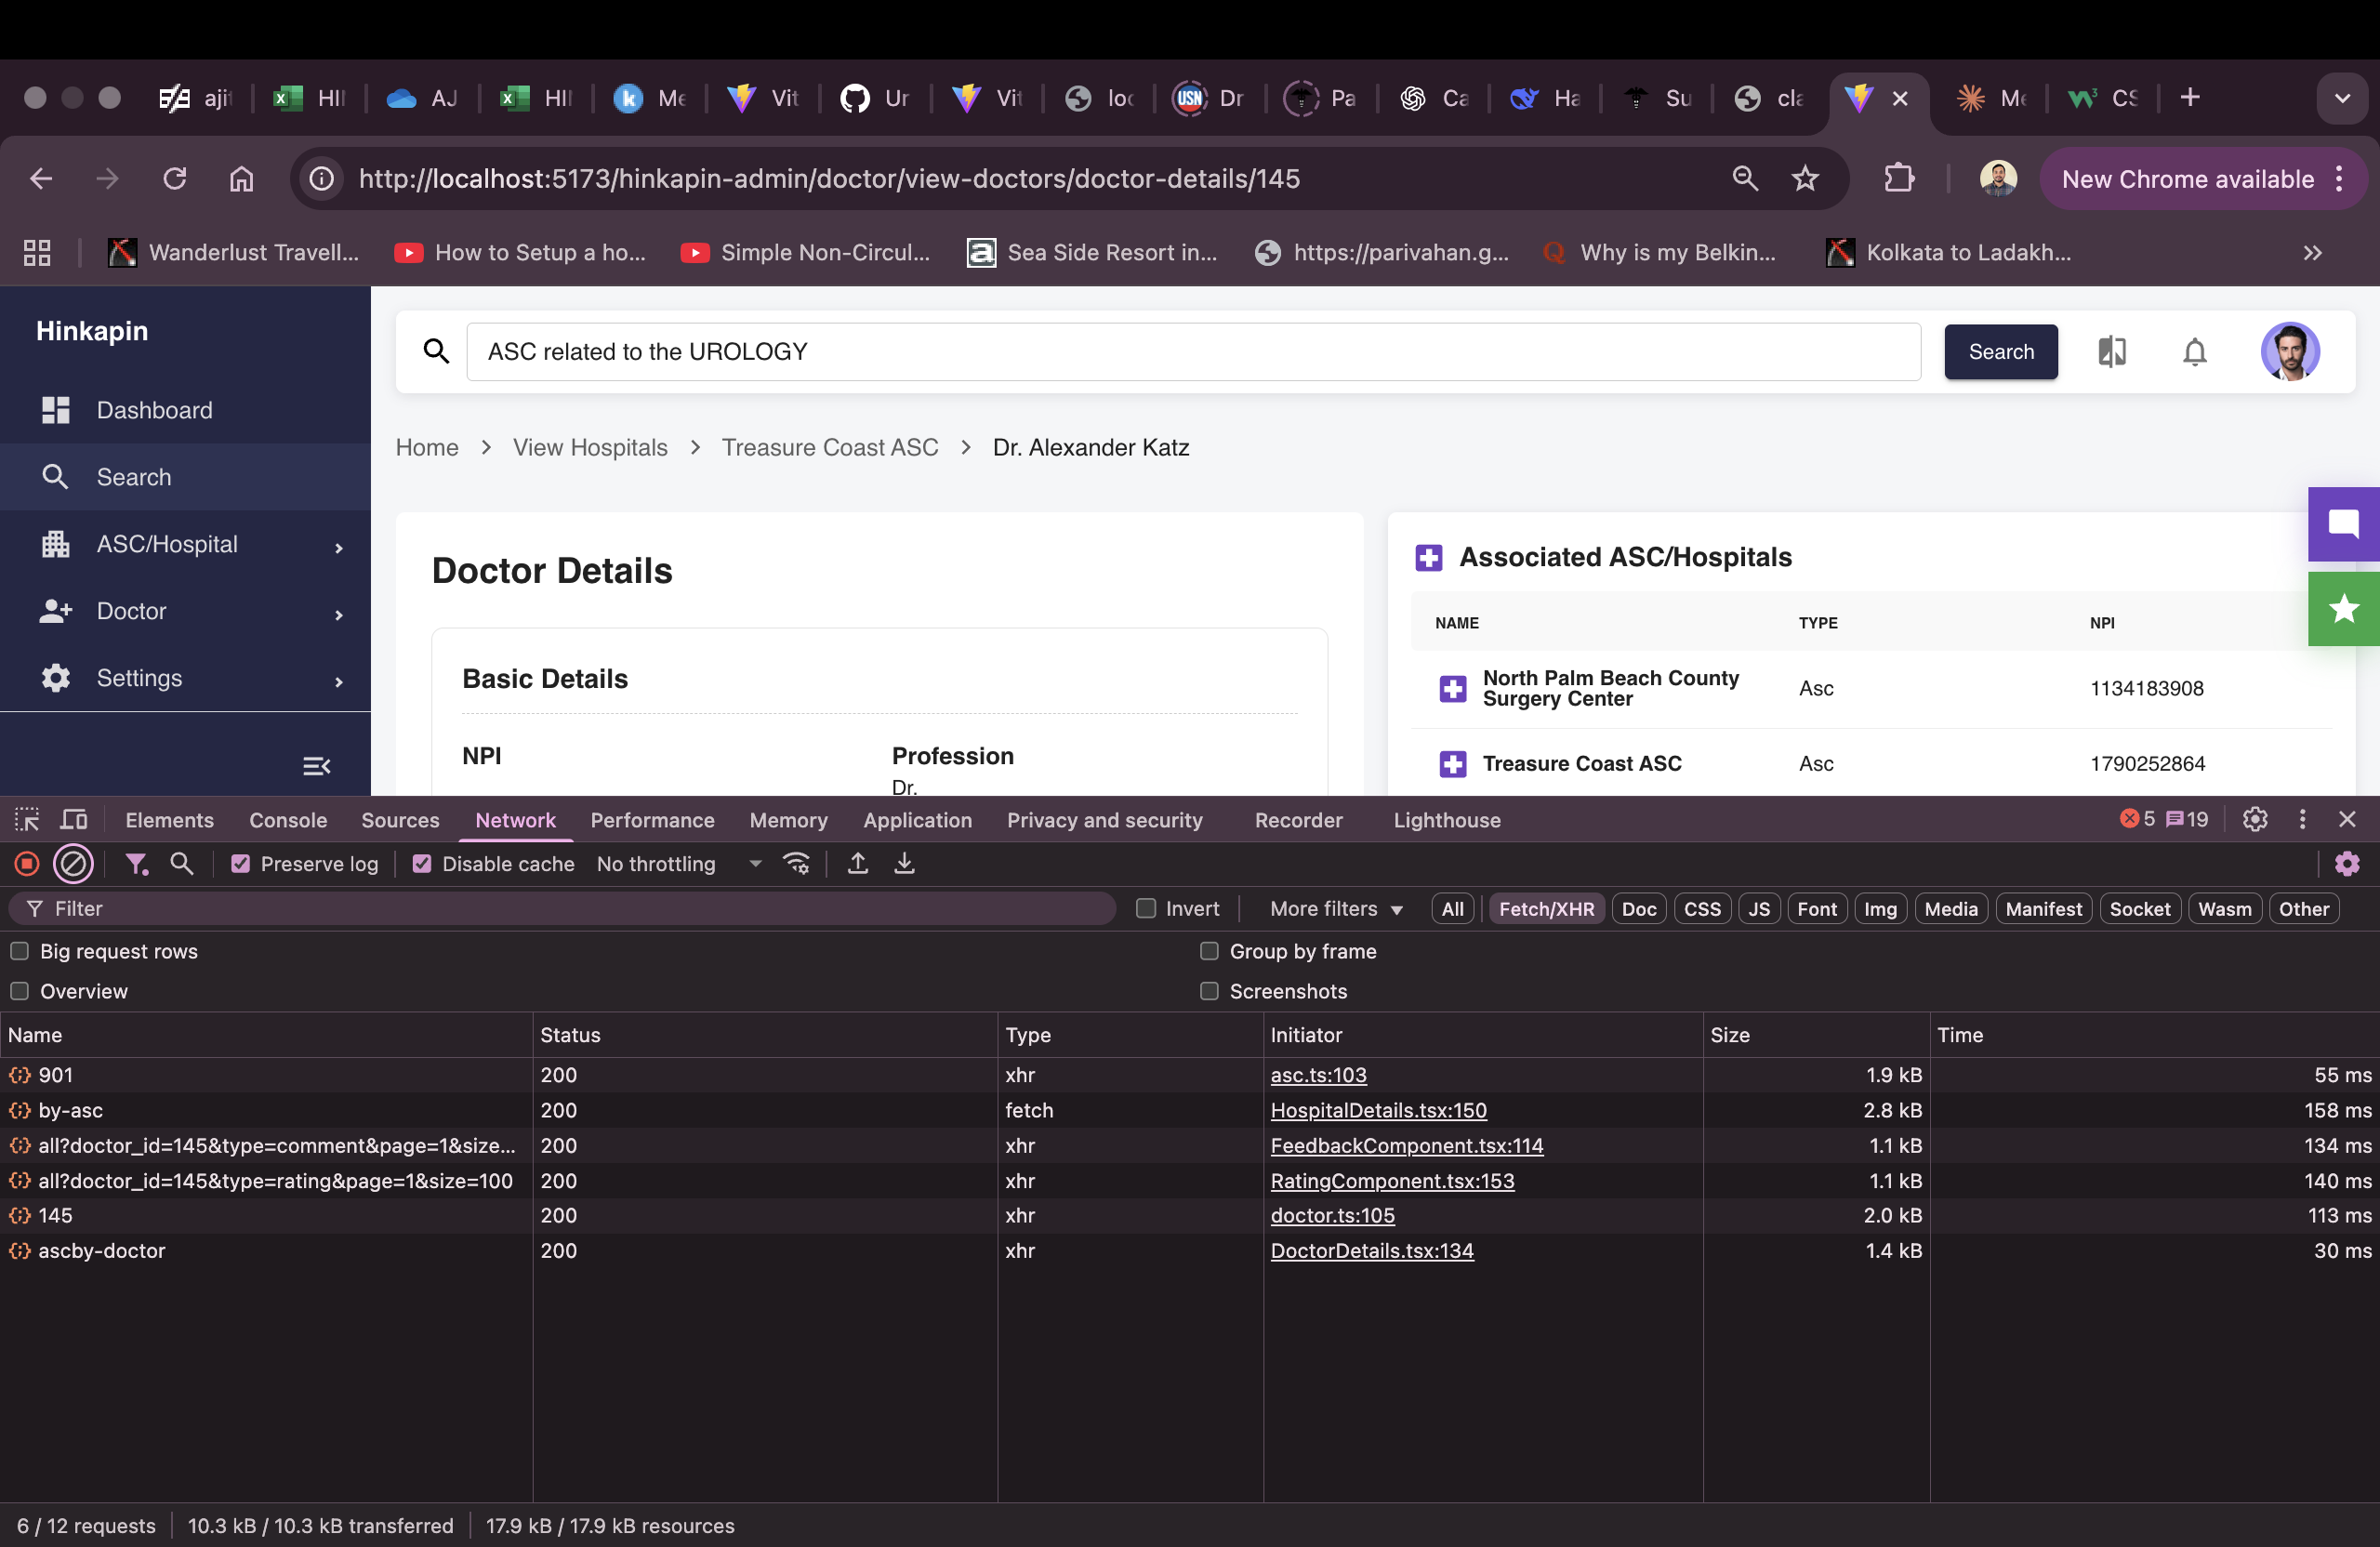Click the export HAR download icon
Image resolution: width=2380 pixels, height=1547 pixels.
[x=904, y=864]
